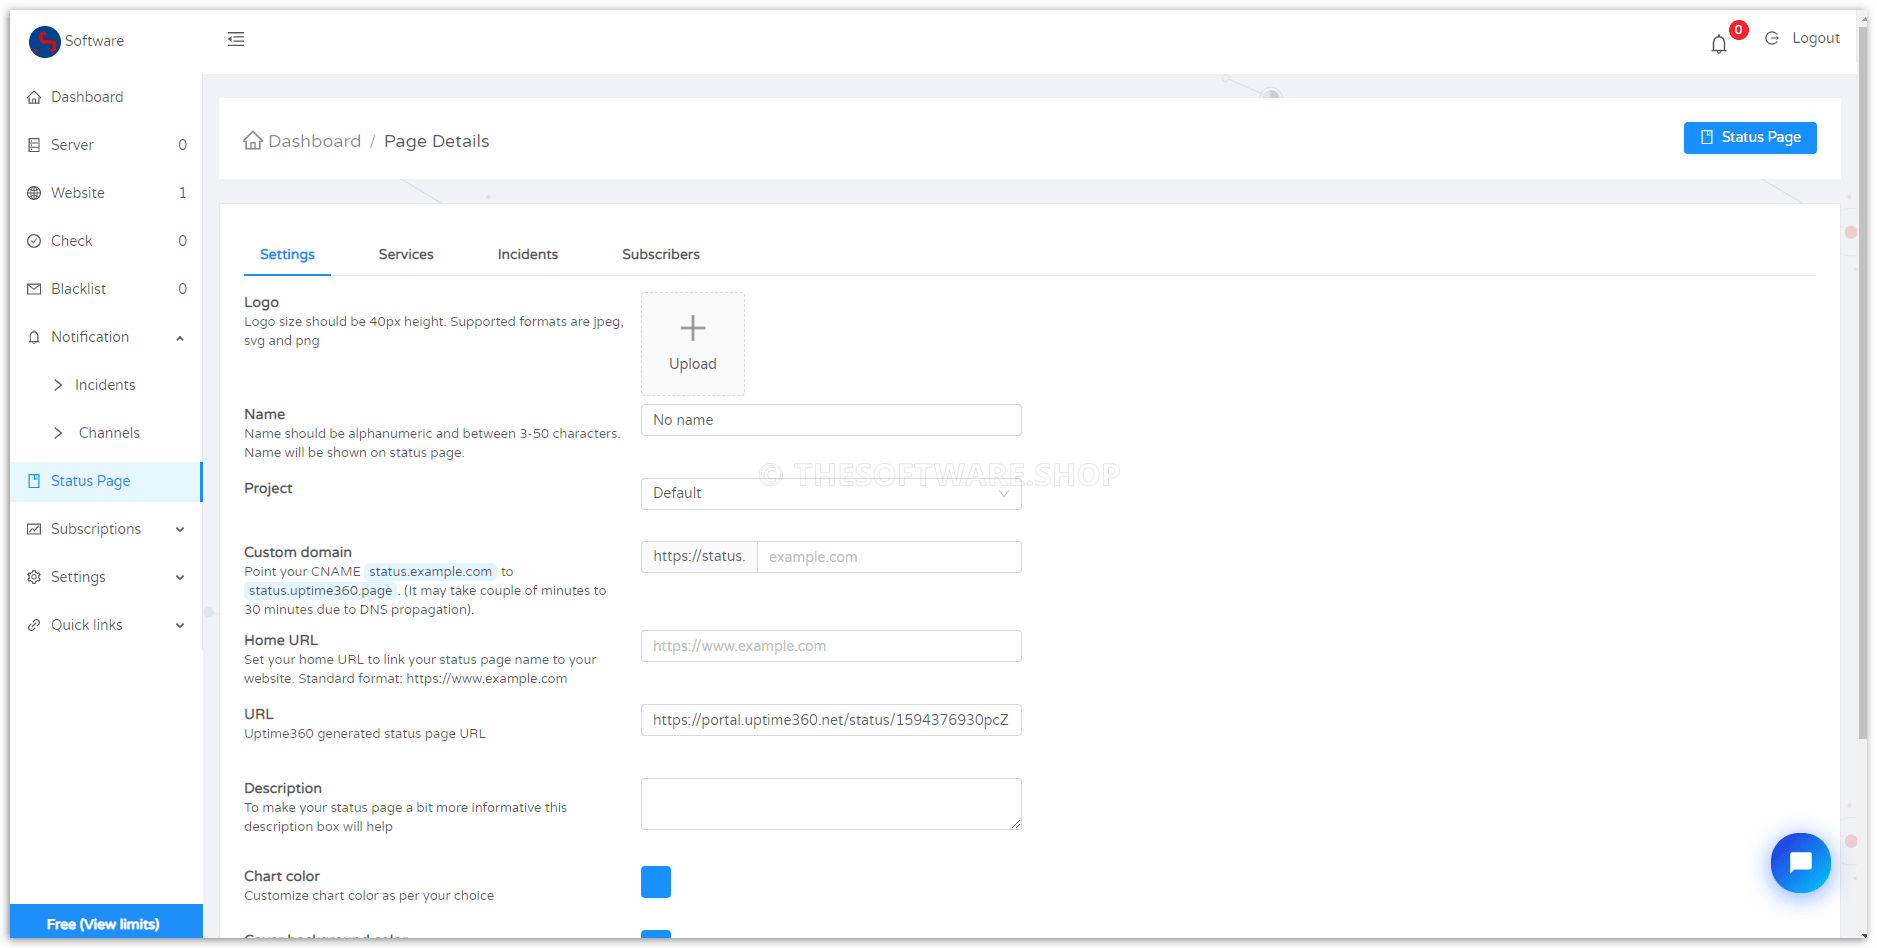1877x948 pixels.
Task: Open the chart color picker swatch
Action: tap(655, 882)
